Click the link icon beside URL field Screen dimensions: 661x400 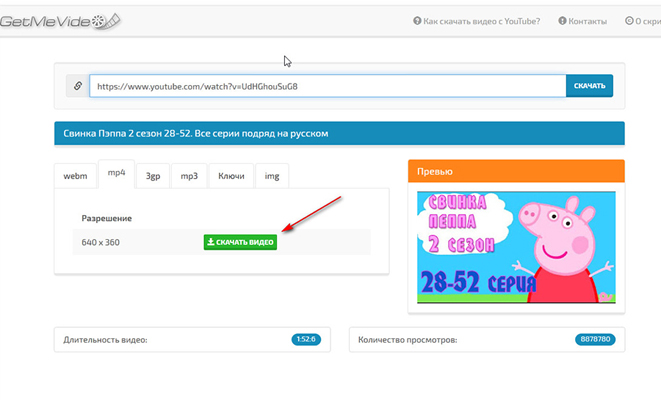[78, 86]
